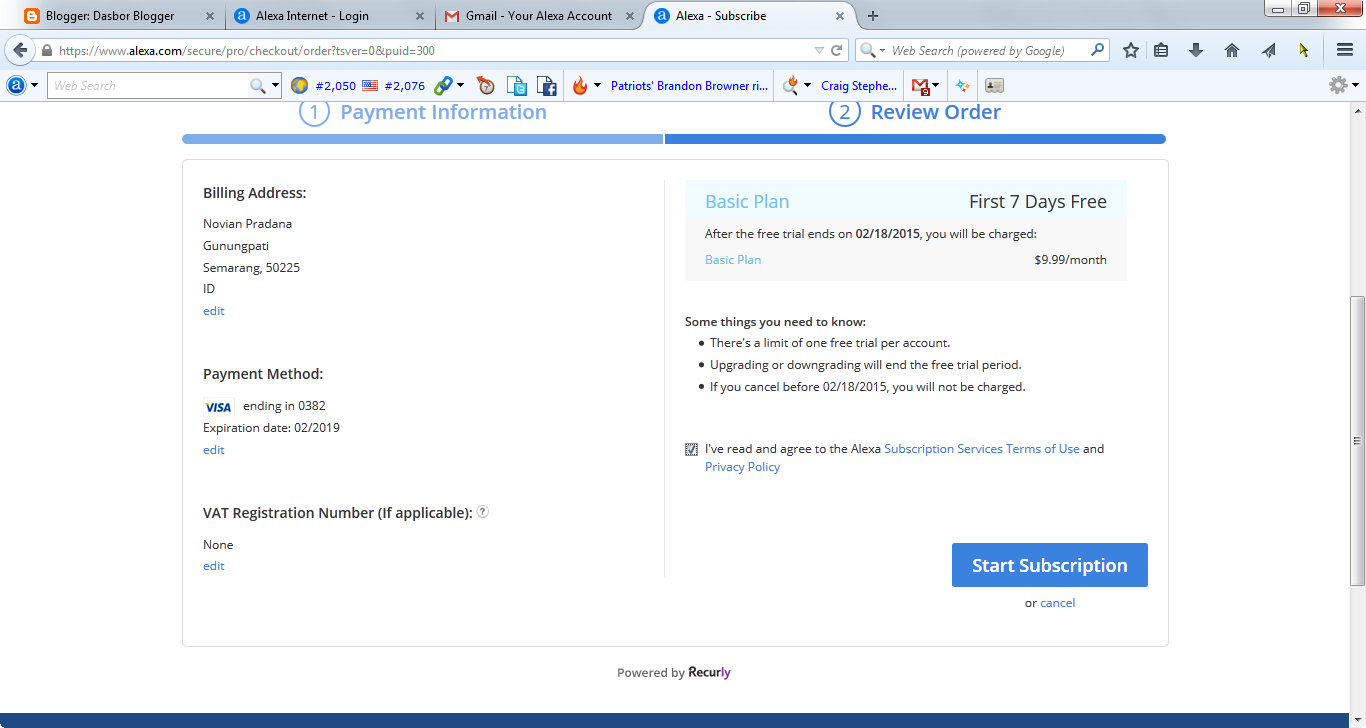This screenshot has height=728, width=1366.
Task: Edit the billing address
Action: [x=214, y=311]
